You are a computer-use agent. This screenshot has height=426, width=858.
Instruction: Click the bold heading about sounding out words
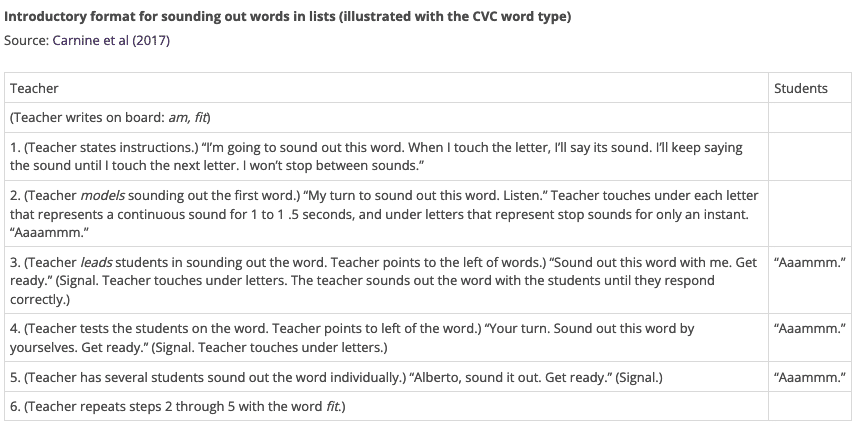click(288, 18)
